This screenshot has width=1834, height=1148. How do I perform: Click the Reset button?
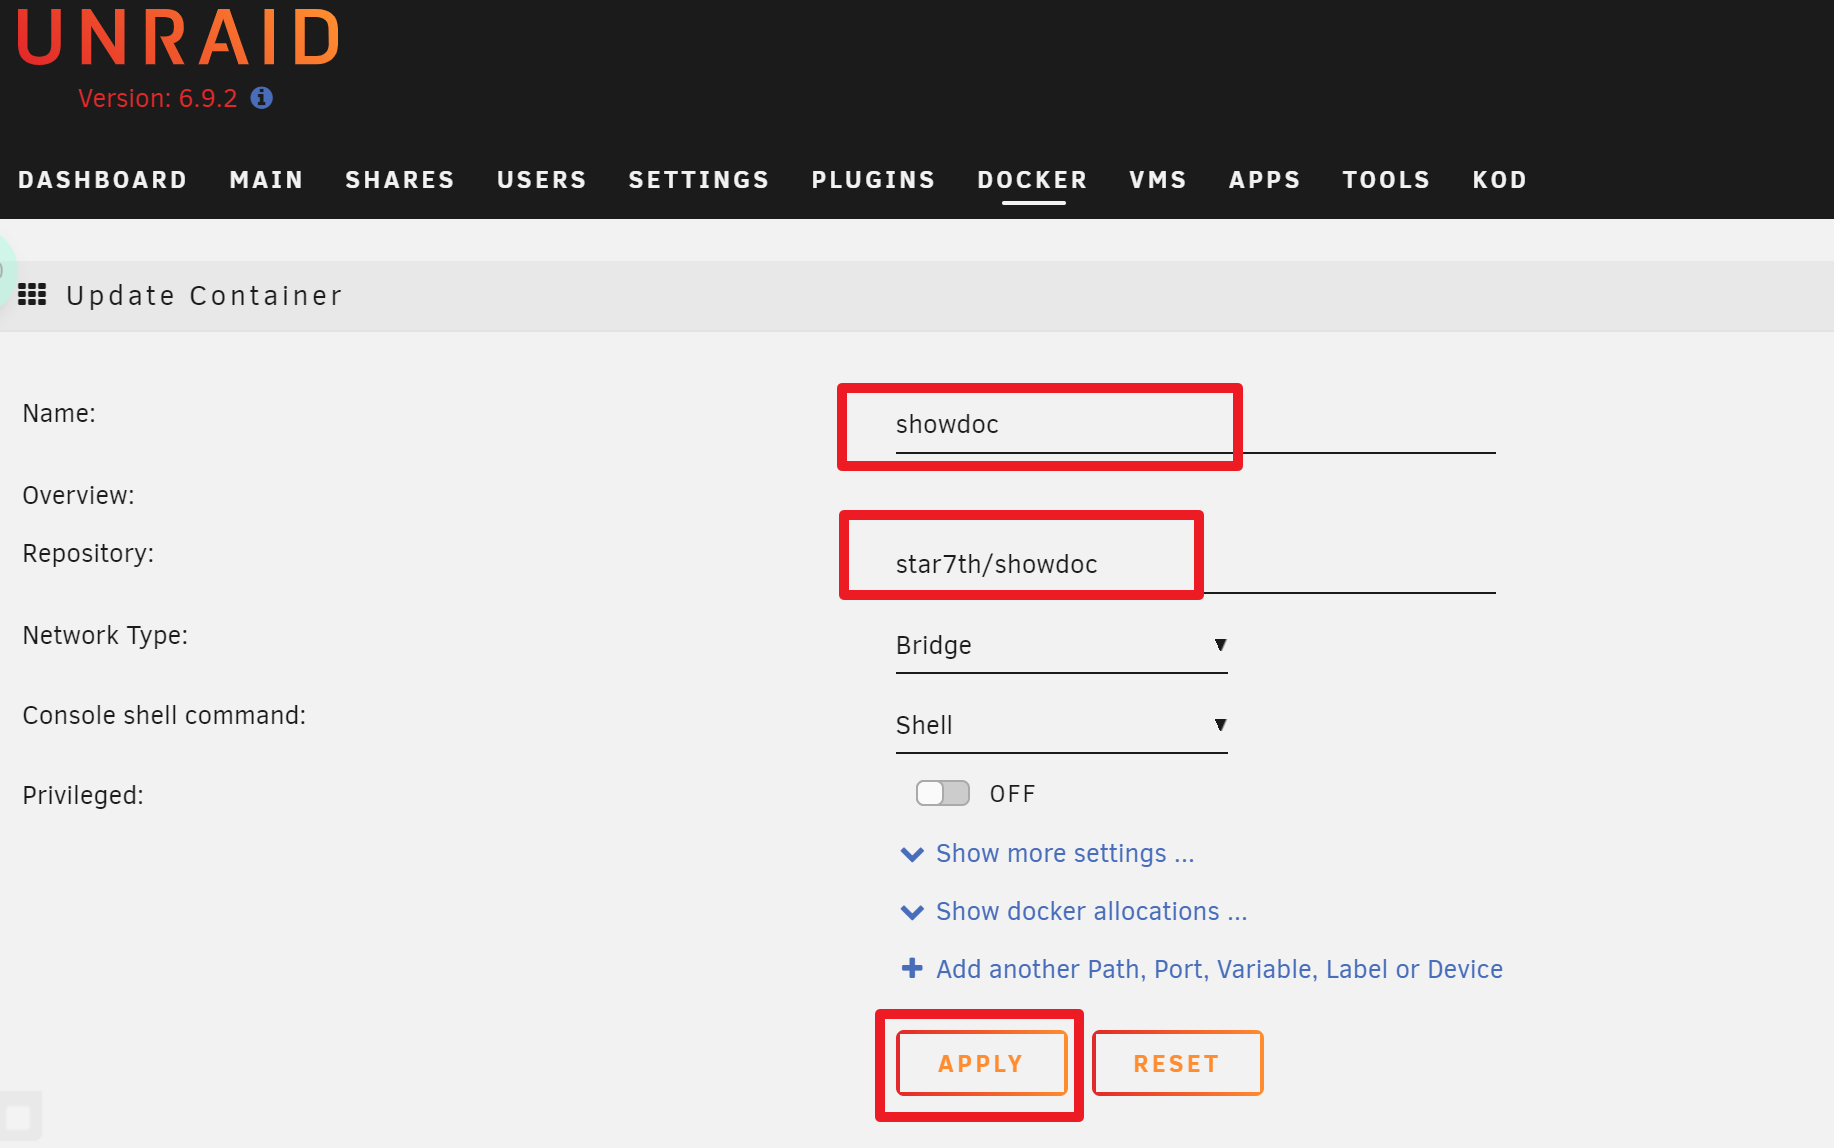click(1177, 1063)
